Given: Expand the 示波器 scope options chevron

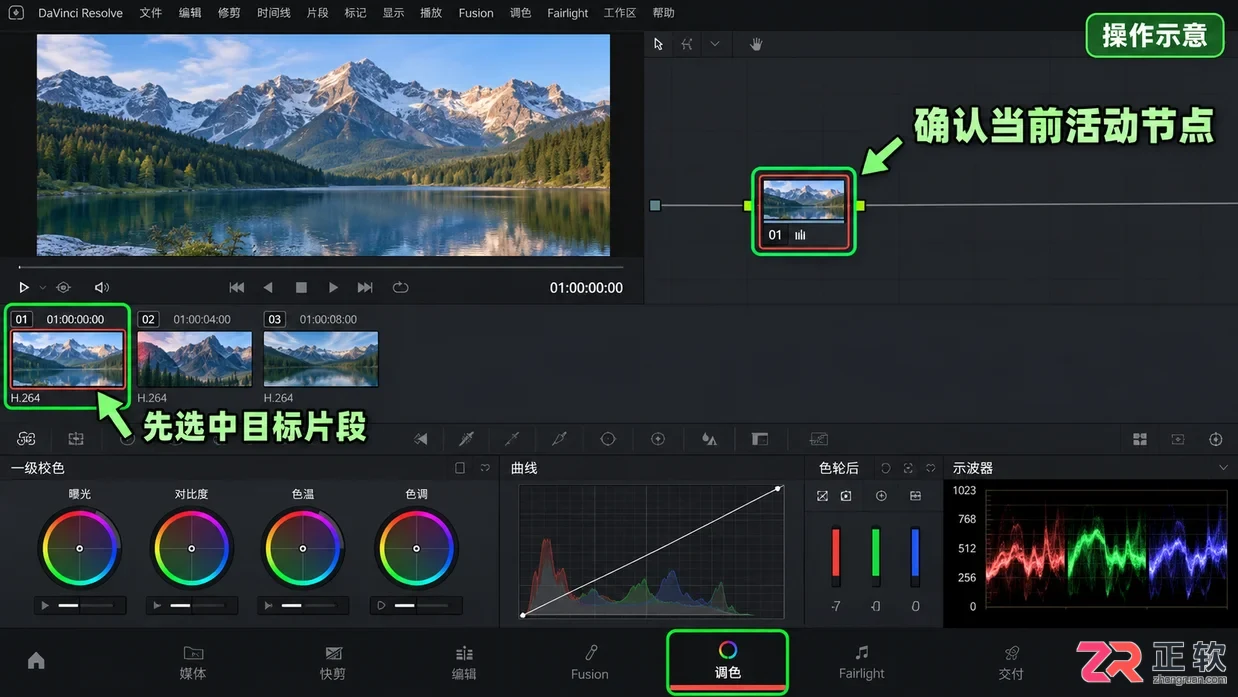Looking at the screenshot, I should click(1223, 468).
